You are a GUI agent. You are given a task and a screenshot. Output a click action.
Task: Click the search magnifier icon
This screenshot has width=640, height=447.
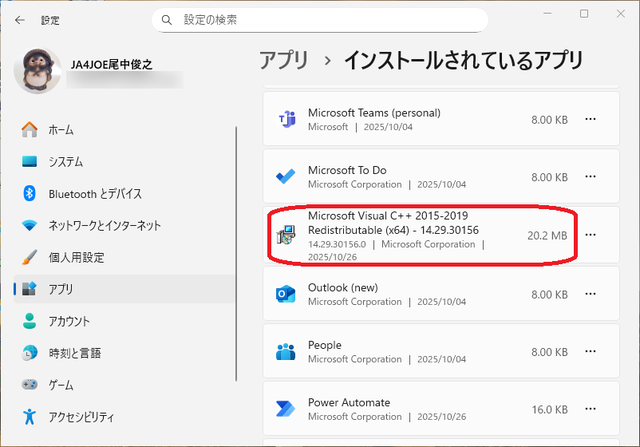coord(167,20)
